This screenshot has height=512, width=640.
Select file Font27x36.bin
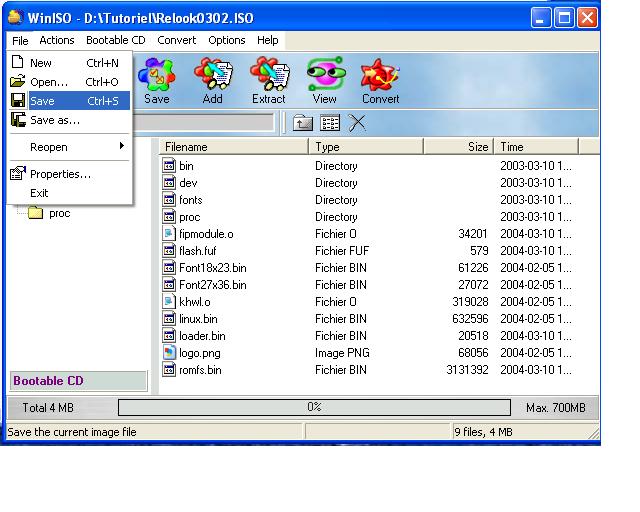(367, 285)
